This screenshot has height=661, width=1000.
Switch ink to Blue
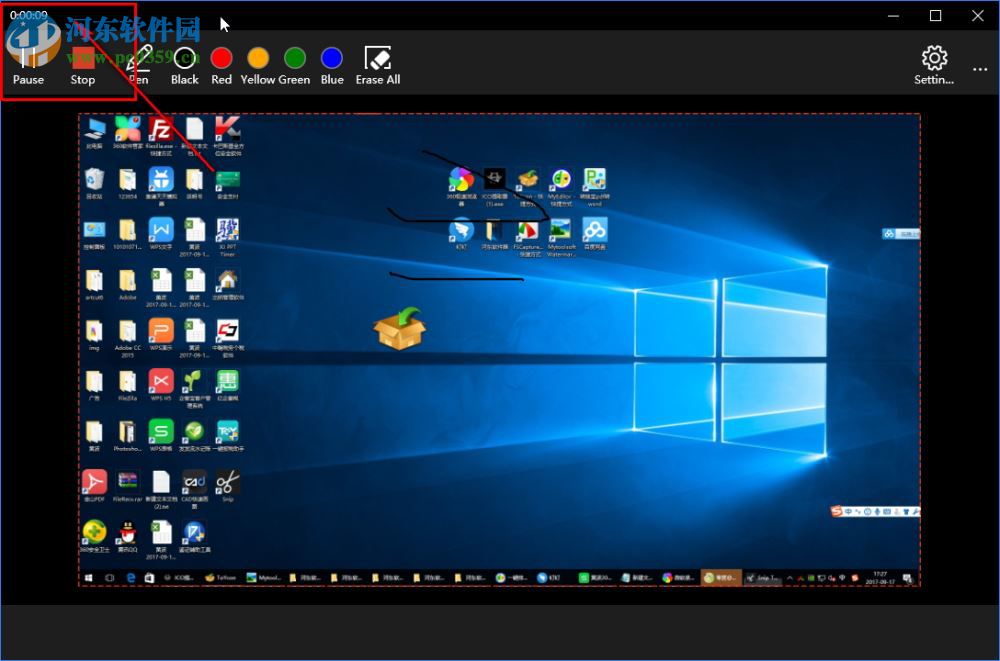pos(332,66)
